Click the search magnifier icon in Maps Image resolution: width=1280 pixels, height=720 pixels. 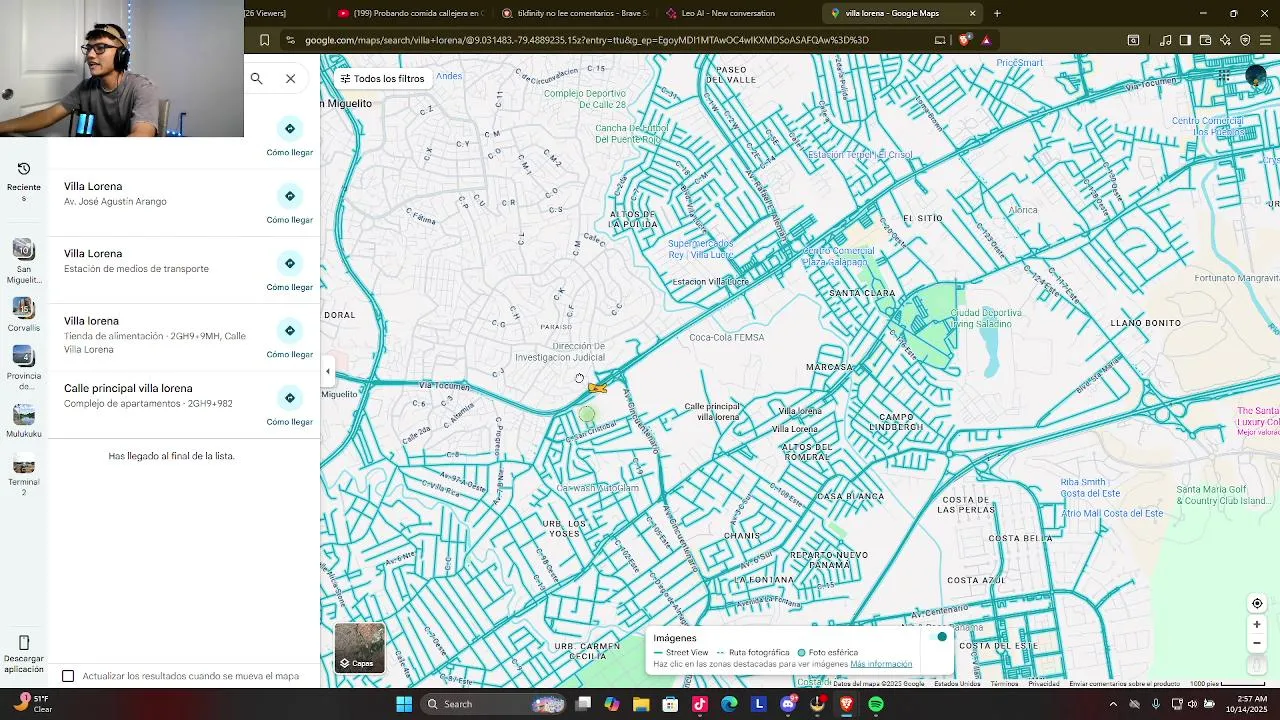click(x=257, y=78)
